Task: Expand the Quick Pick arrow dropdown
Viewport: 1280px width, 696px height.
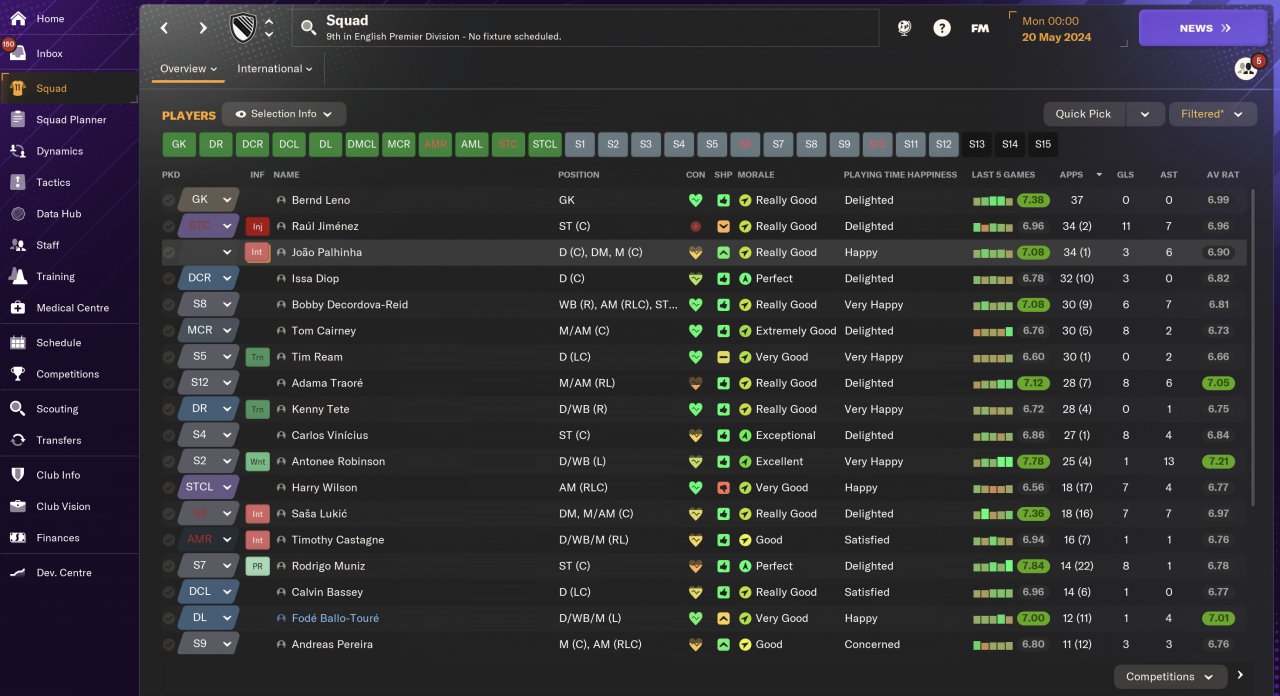Action: pyautogui.click(x=1145, y=114)
